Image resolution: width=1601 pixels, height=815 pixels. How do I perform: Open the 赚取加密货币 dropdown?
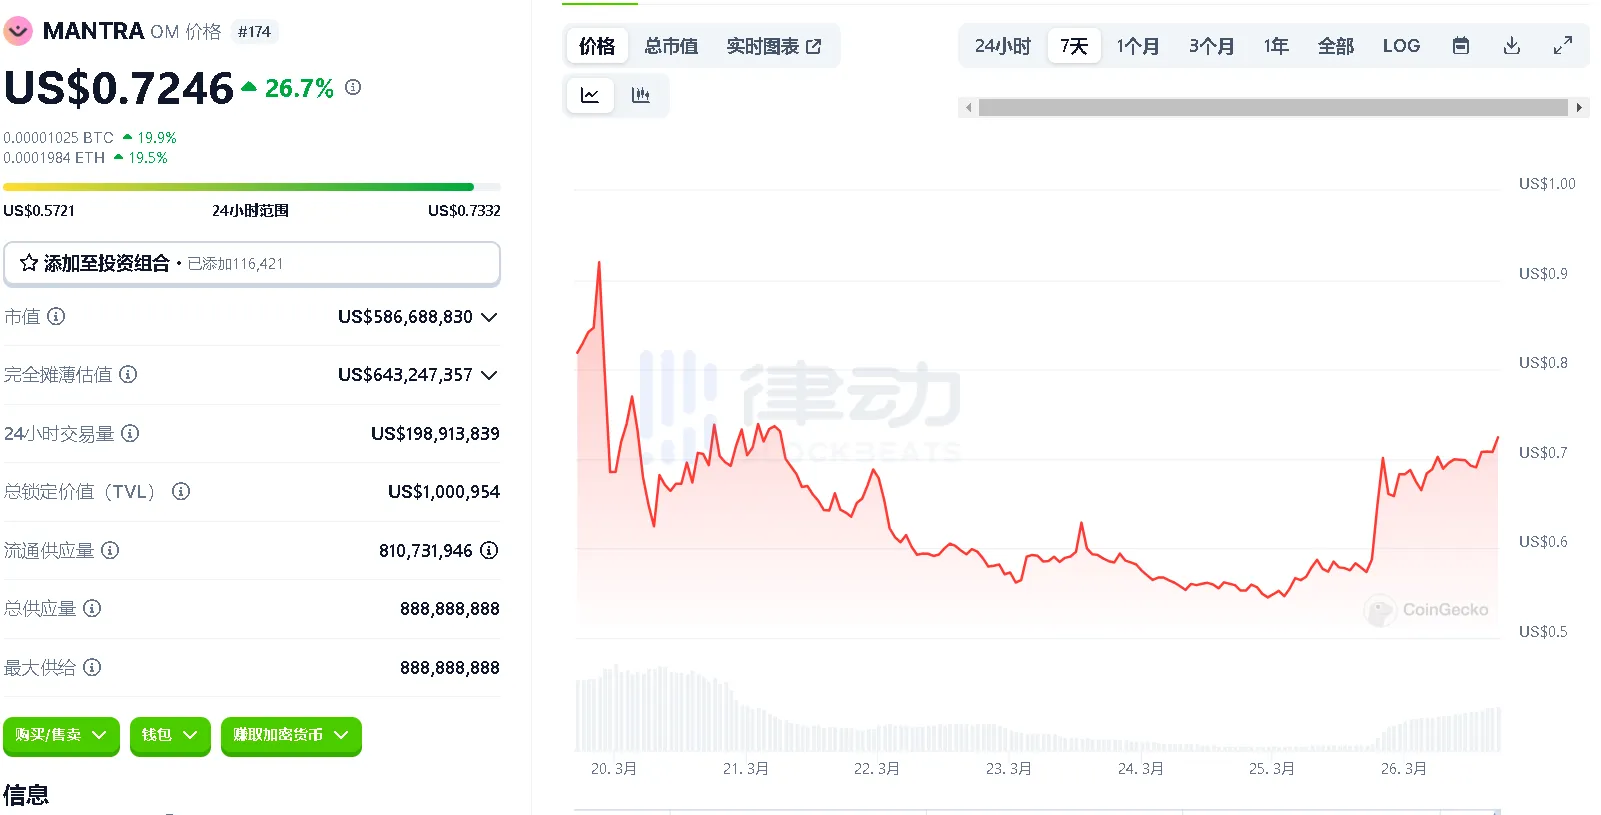pos(290,735)
